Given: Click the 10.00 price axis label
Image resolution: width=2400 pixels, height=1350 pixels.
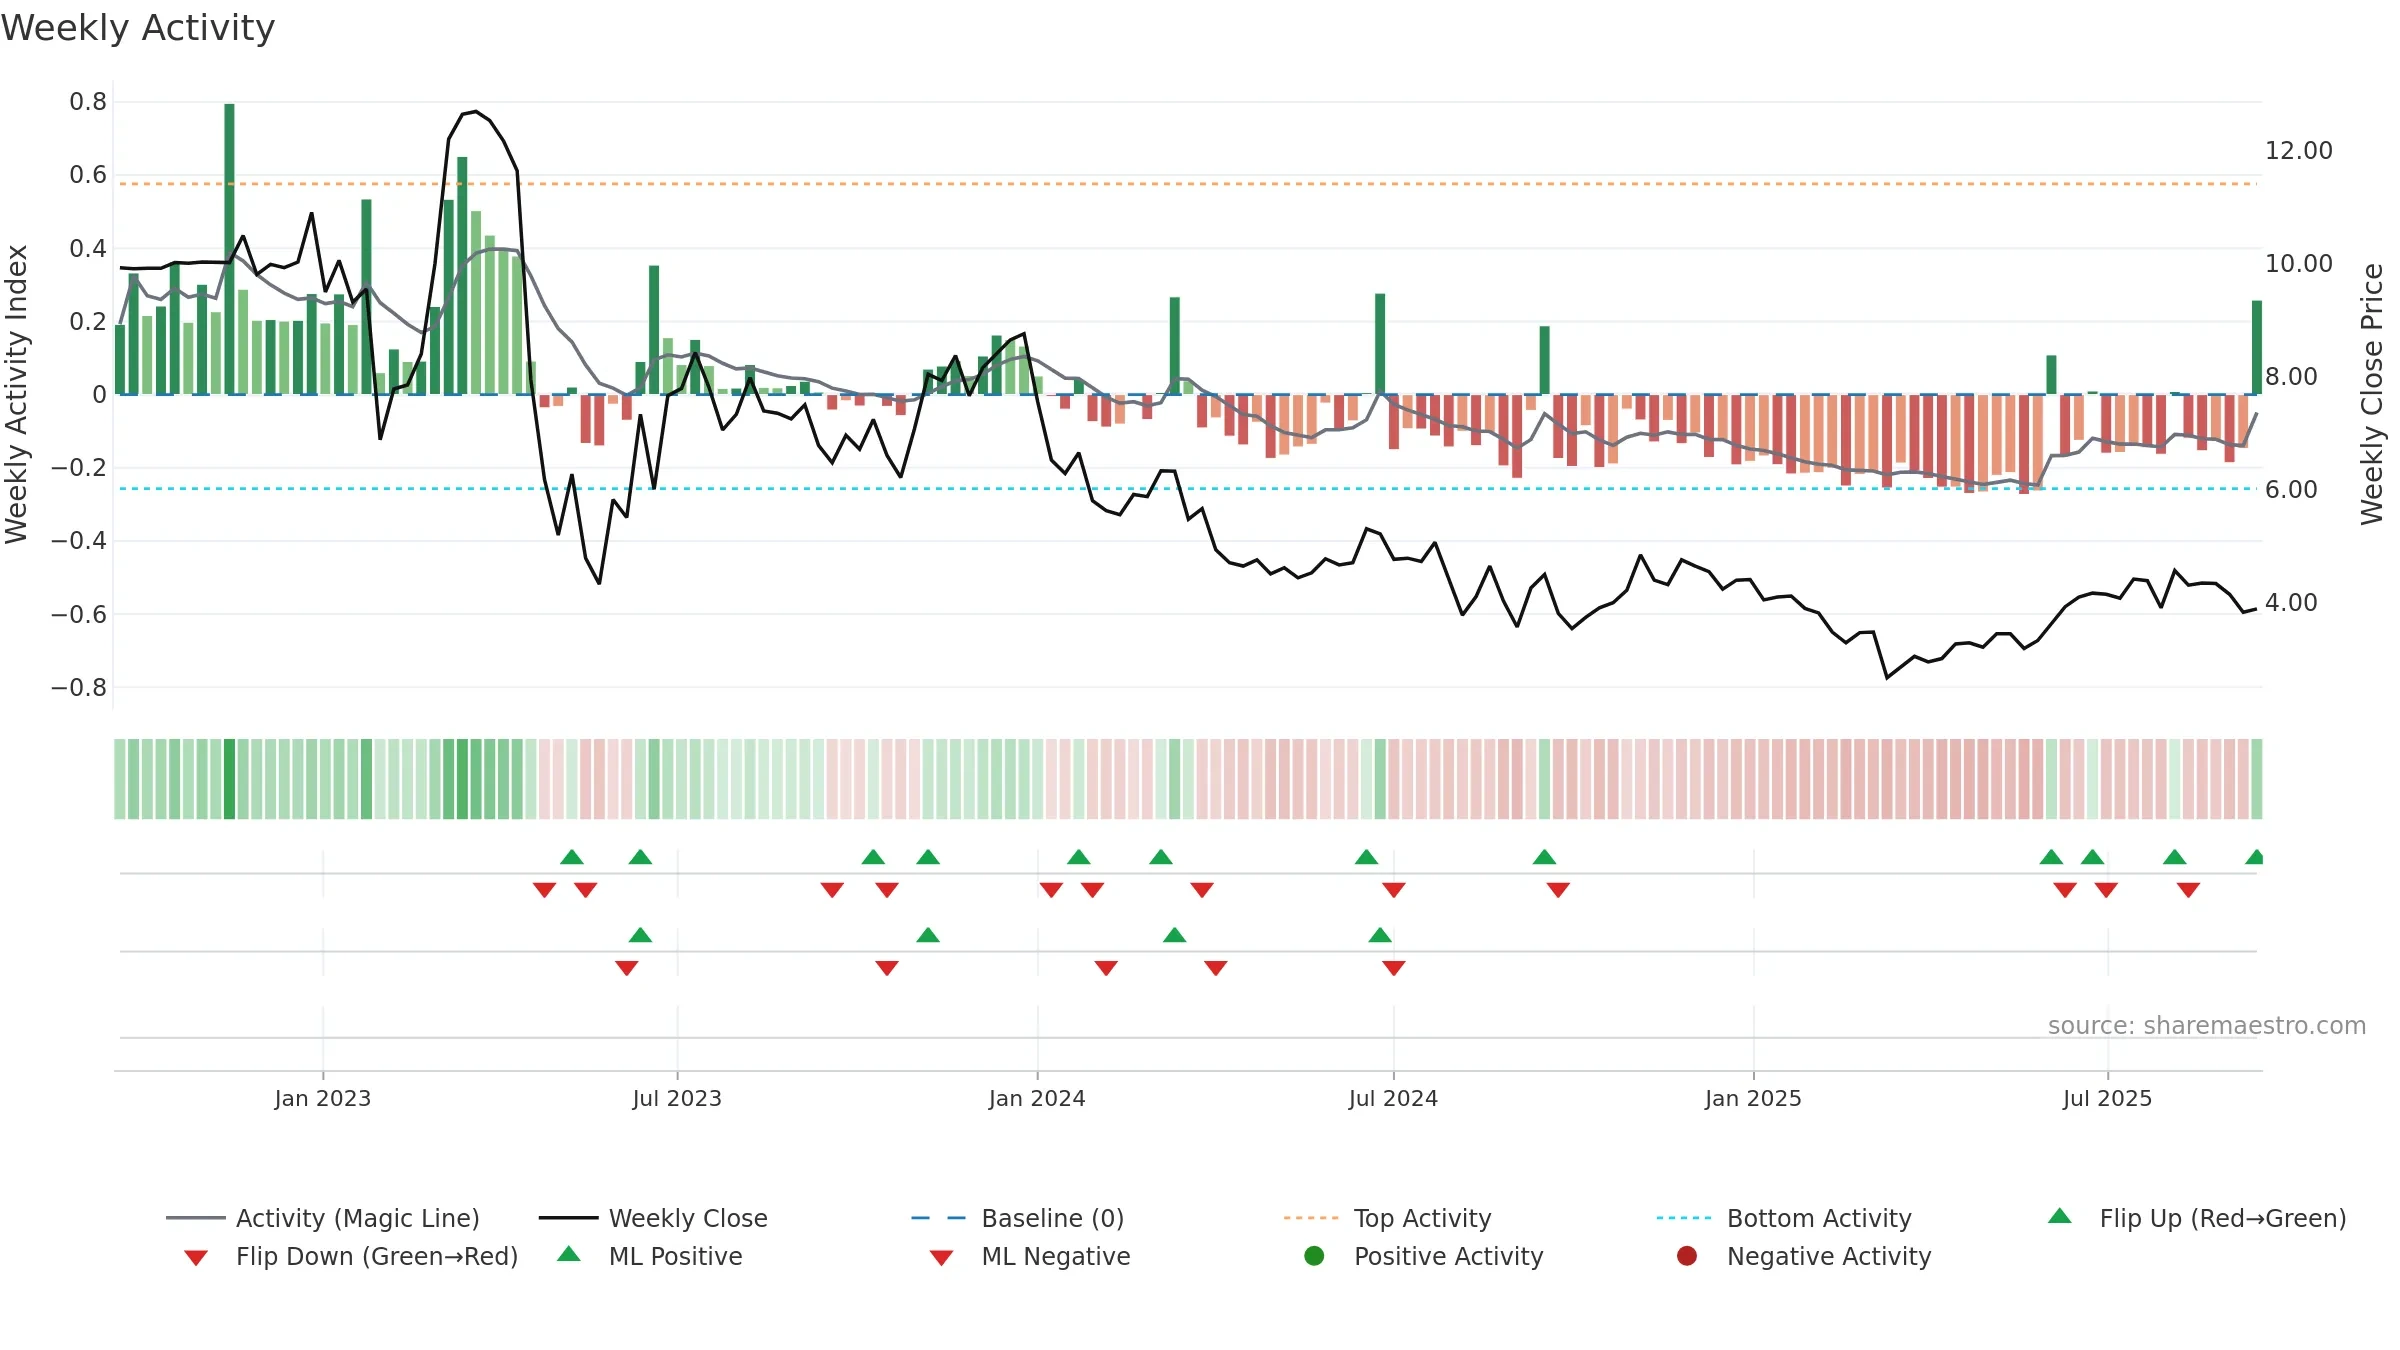Looking at the screenshot, I should (x=2299, y=264).
